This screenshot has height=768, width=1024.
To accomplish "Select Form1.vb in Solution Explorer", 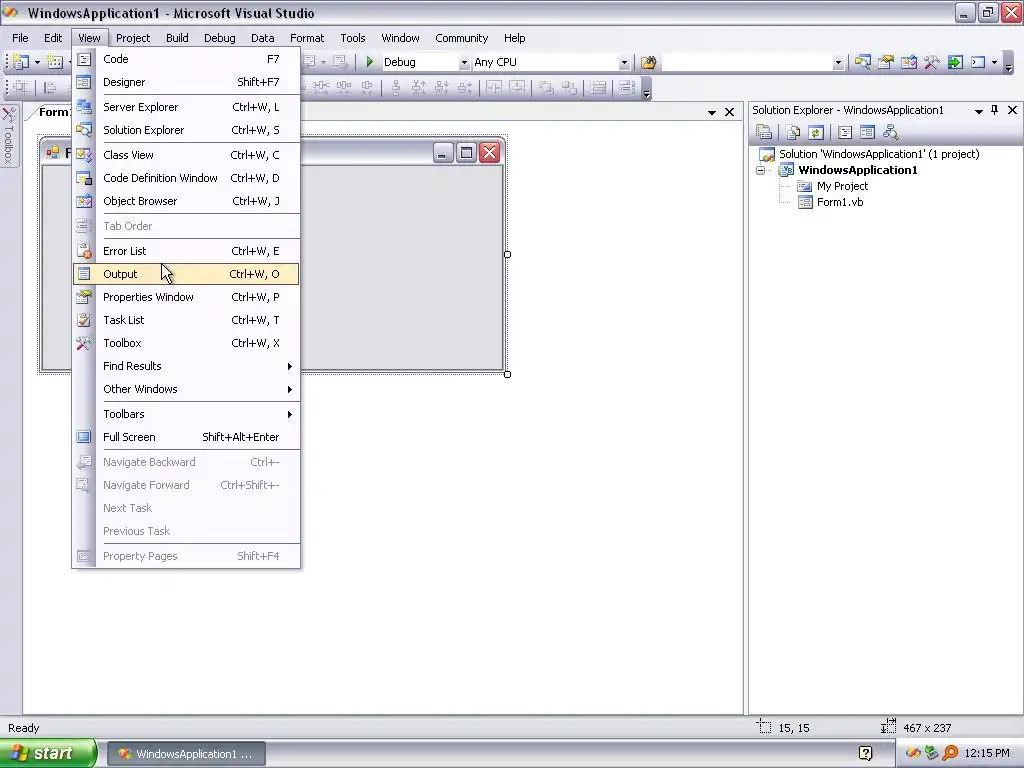I will pyautogui.click(x=840, y=202).
